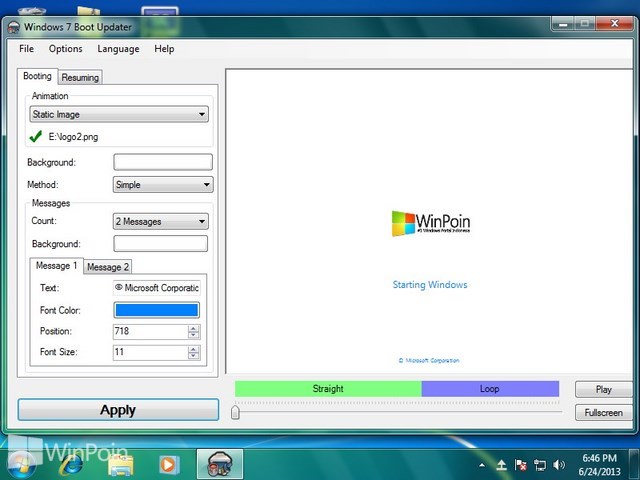
Task: Click the green checkmark beside logo2.png
Action: coord(36,136)
